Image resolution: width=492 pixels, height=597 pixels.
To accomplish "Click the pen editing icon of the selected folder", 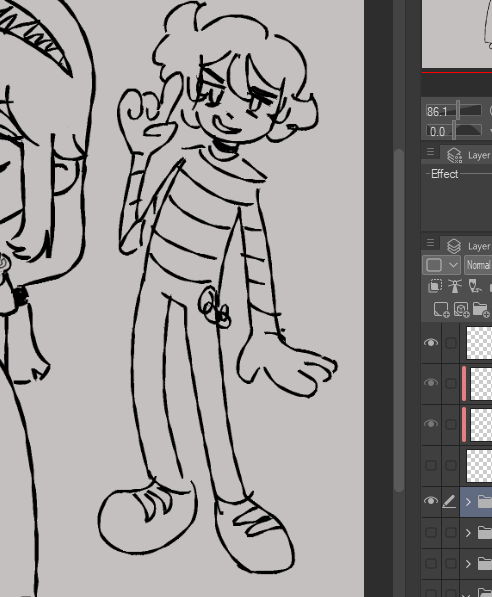I will 450,501.
